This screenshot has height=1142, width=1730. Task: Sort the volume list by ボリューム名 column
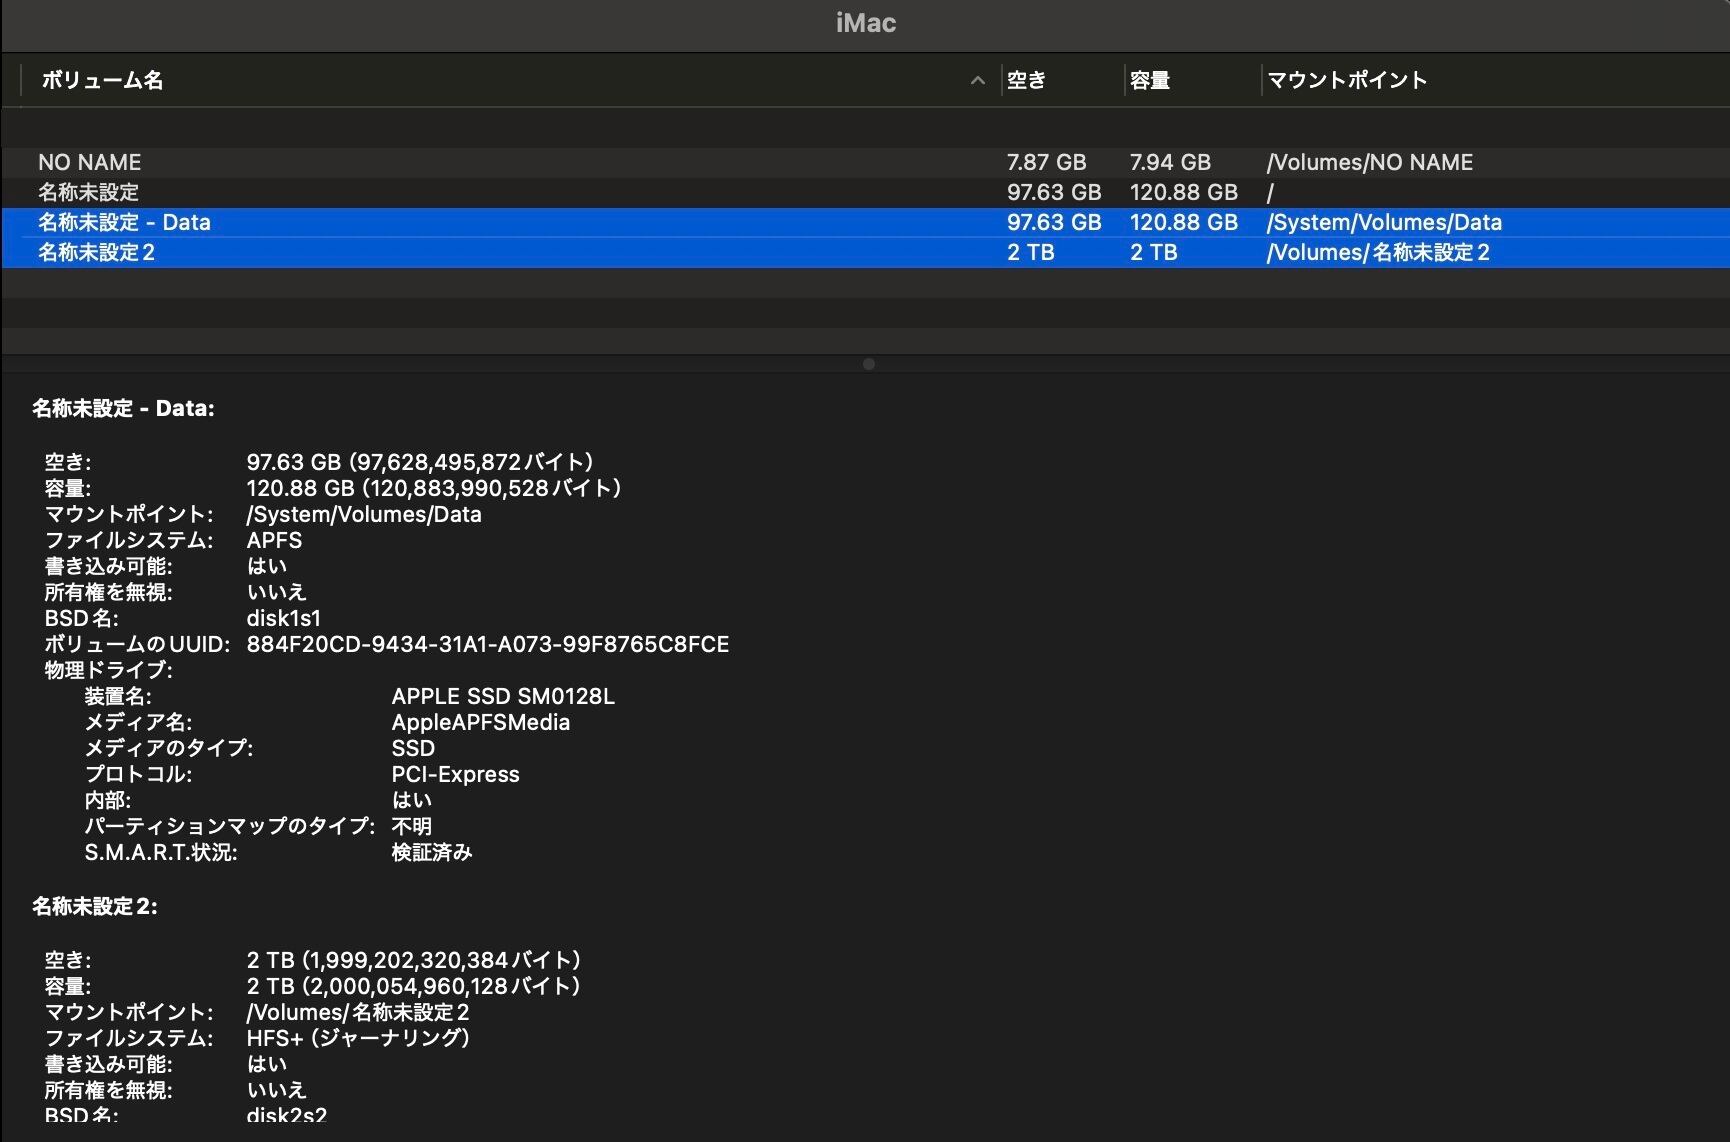click(x=102, y=81)
